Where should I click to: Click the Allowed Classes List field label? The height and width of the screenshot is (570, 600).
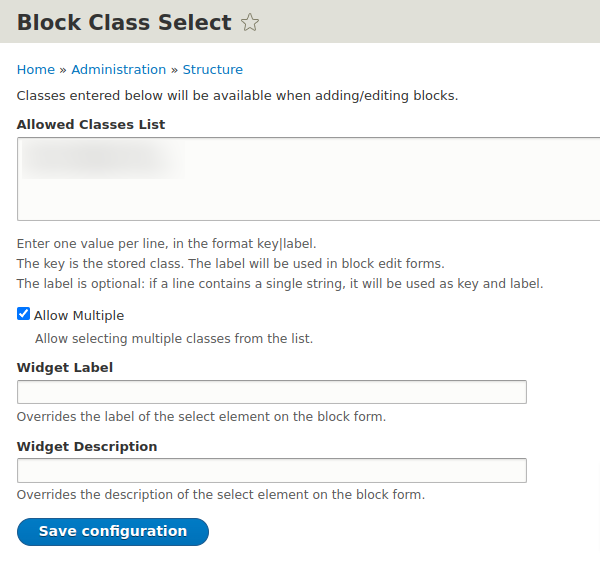[x=91, y=125]
